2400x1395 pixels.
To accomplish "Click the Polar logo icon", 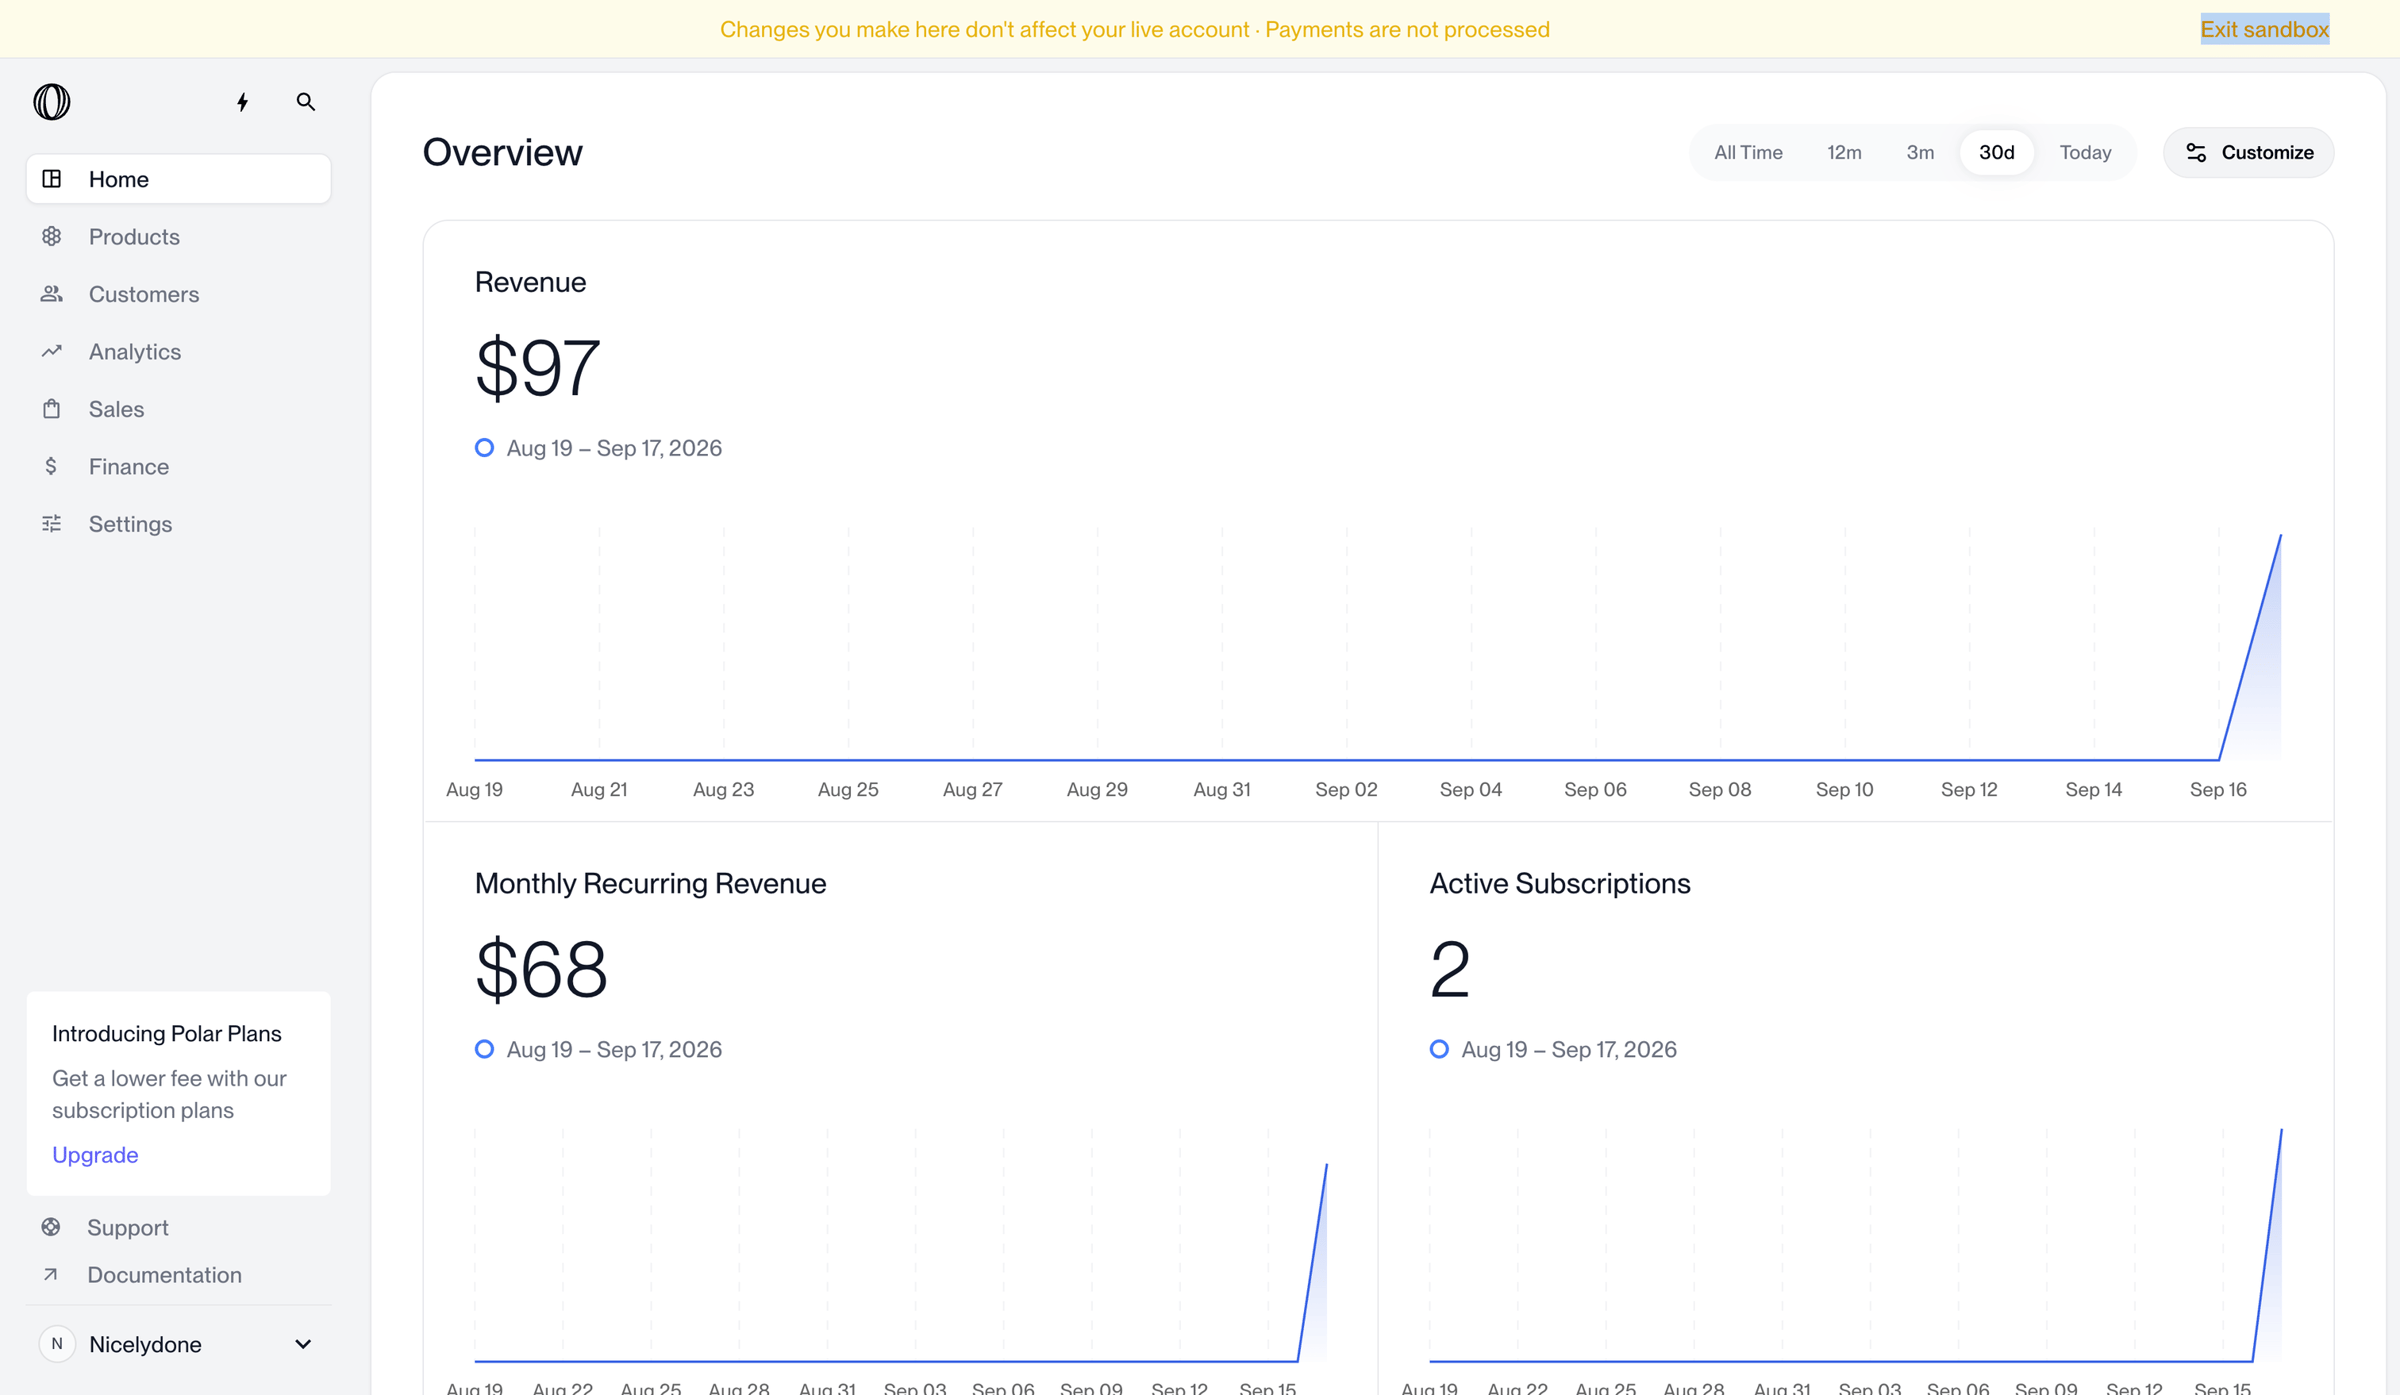I will 52,102.
